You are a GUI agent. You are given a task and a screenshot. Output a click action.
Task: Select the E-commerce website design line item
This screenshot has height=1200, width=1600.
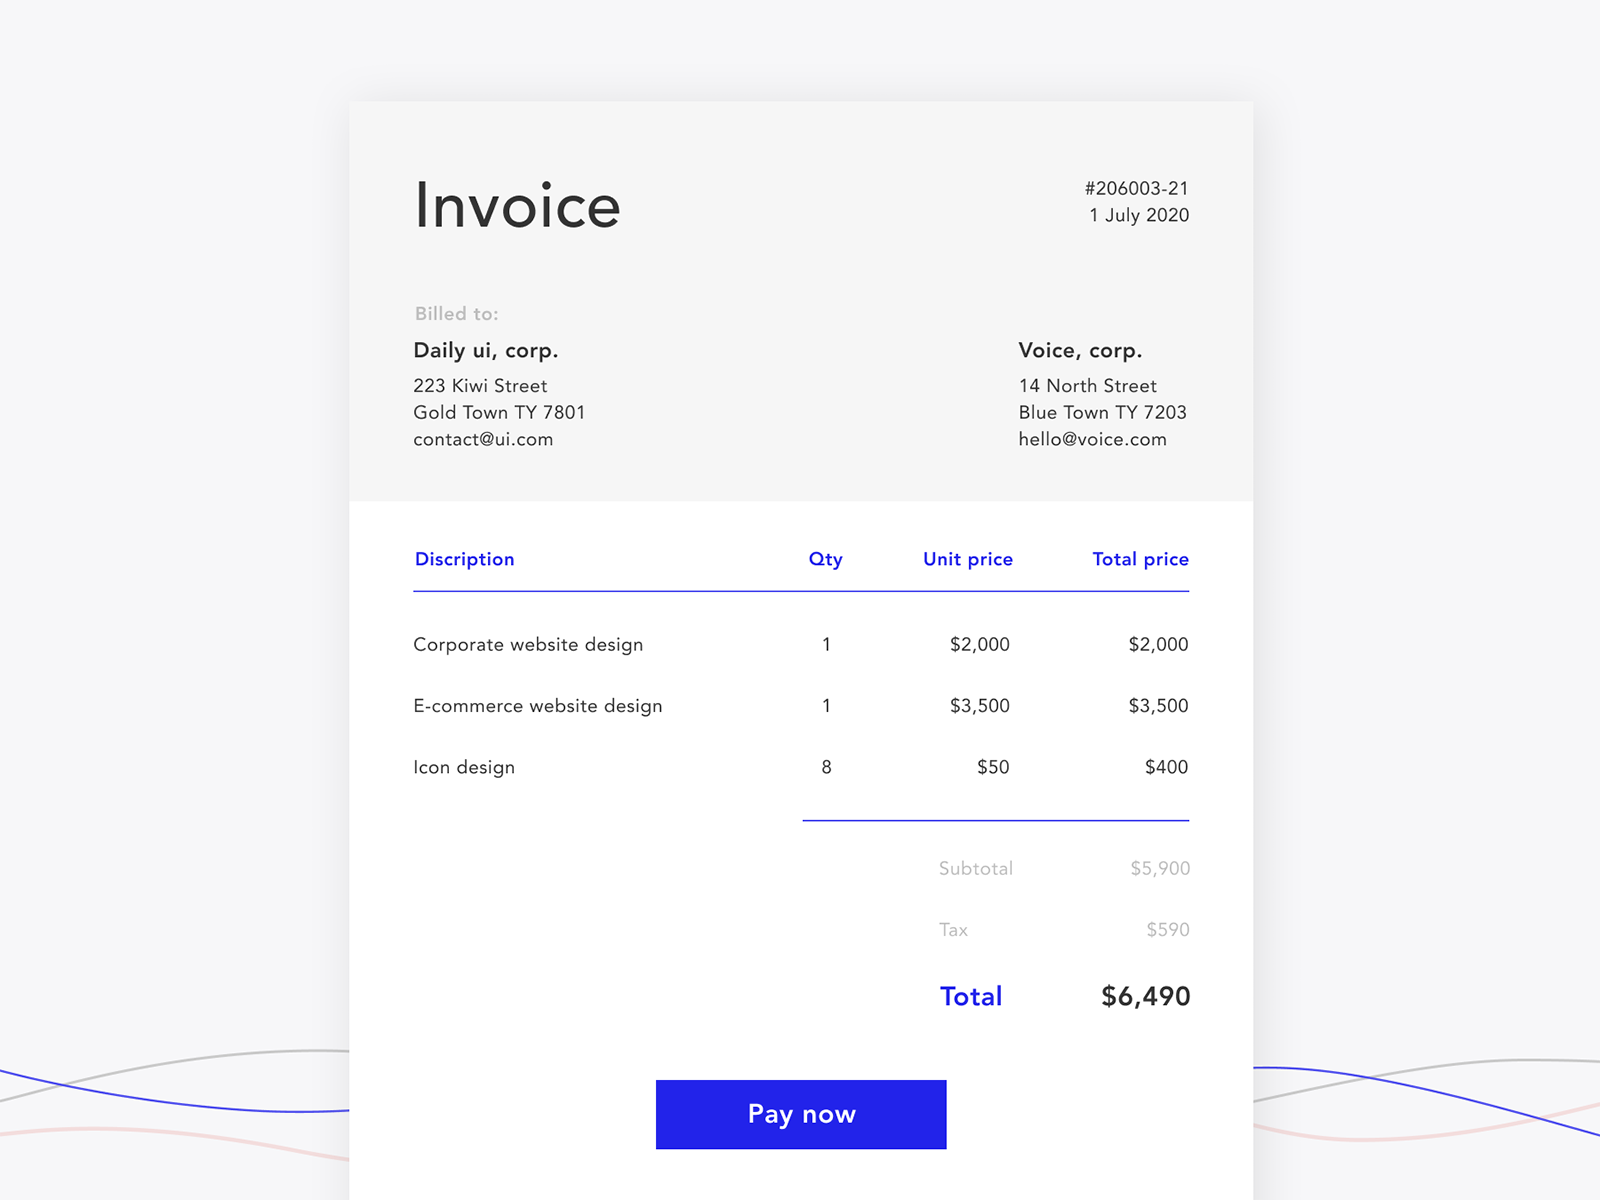pyautogui.click(x=538, y=705)
